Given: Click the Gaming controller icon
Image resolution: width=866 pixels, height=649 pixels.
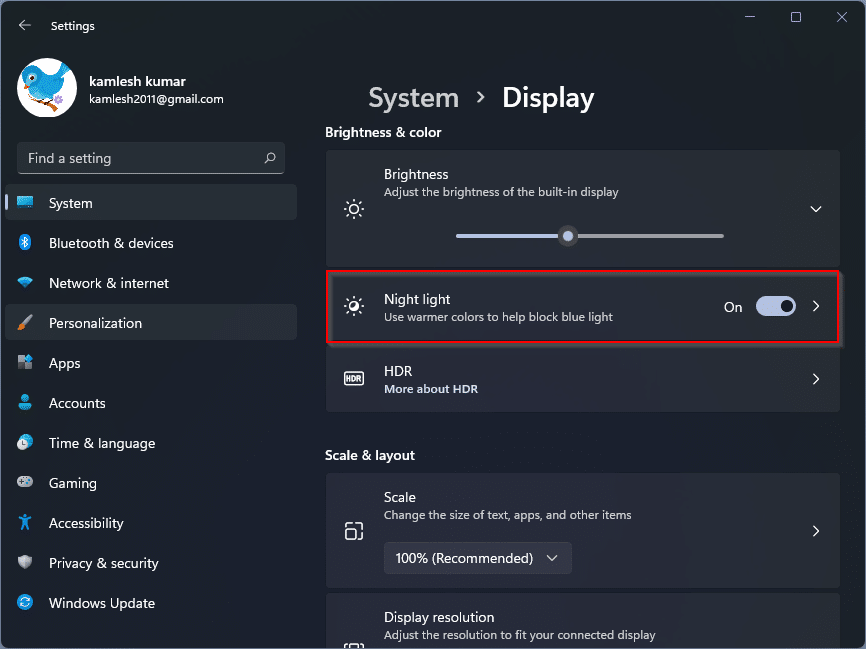Looking at the screenshot, I should (x=25, y=483).
